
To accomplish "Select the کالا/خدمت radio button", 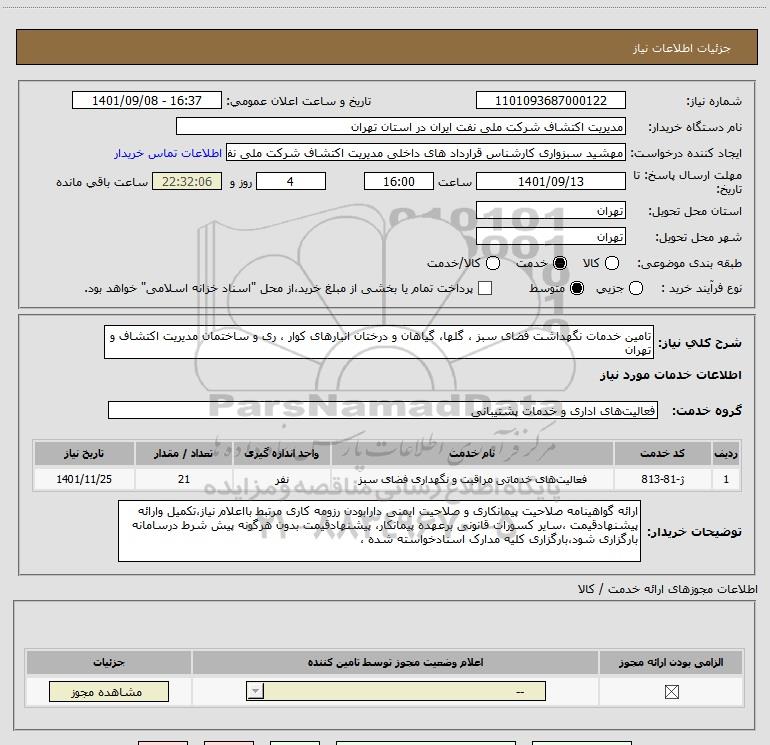I will click(x=493, y=263).
